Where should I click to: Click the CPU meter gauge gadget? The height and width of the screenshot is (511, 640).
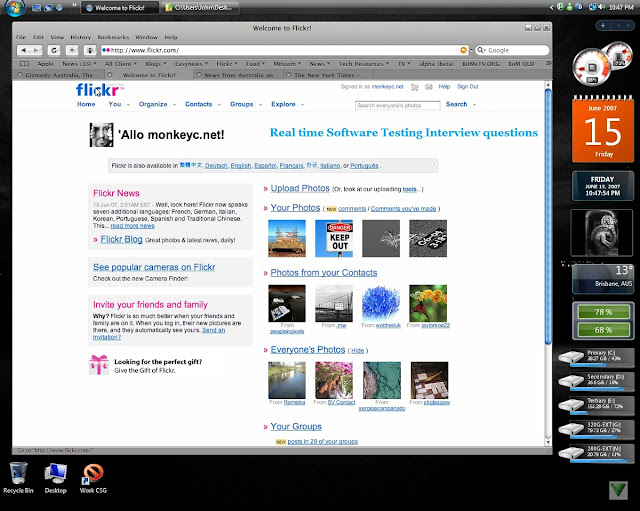coord(592,67)
